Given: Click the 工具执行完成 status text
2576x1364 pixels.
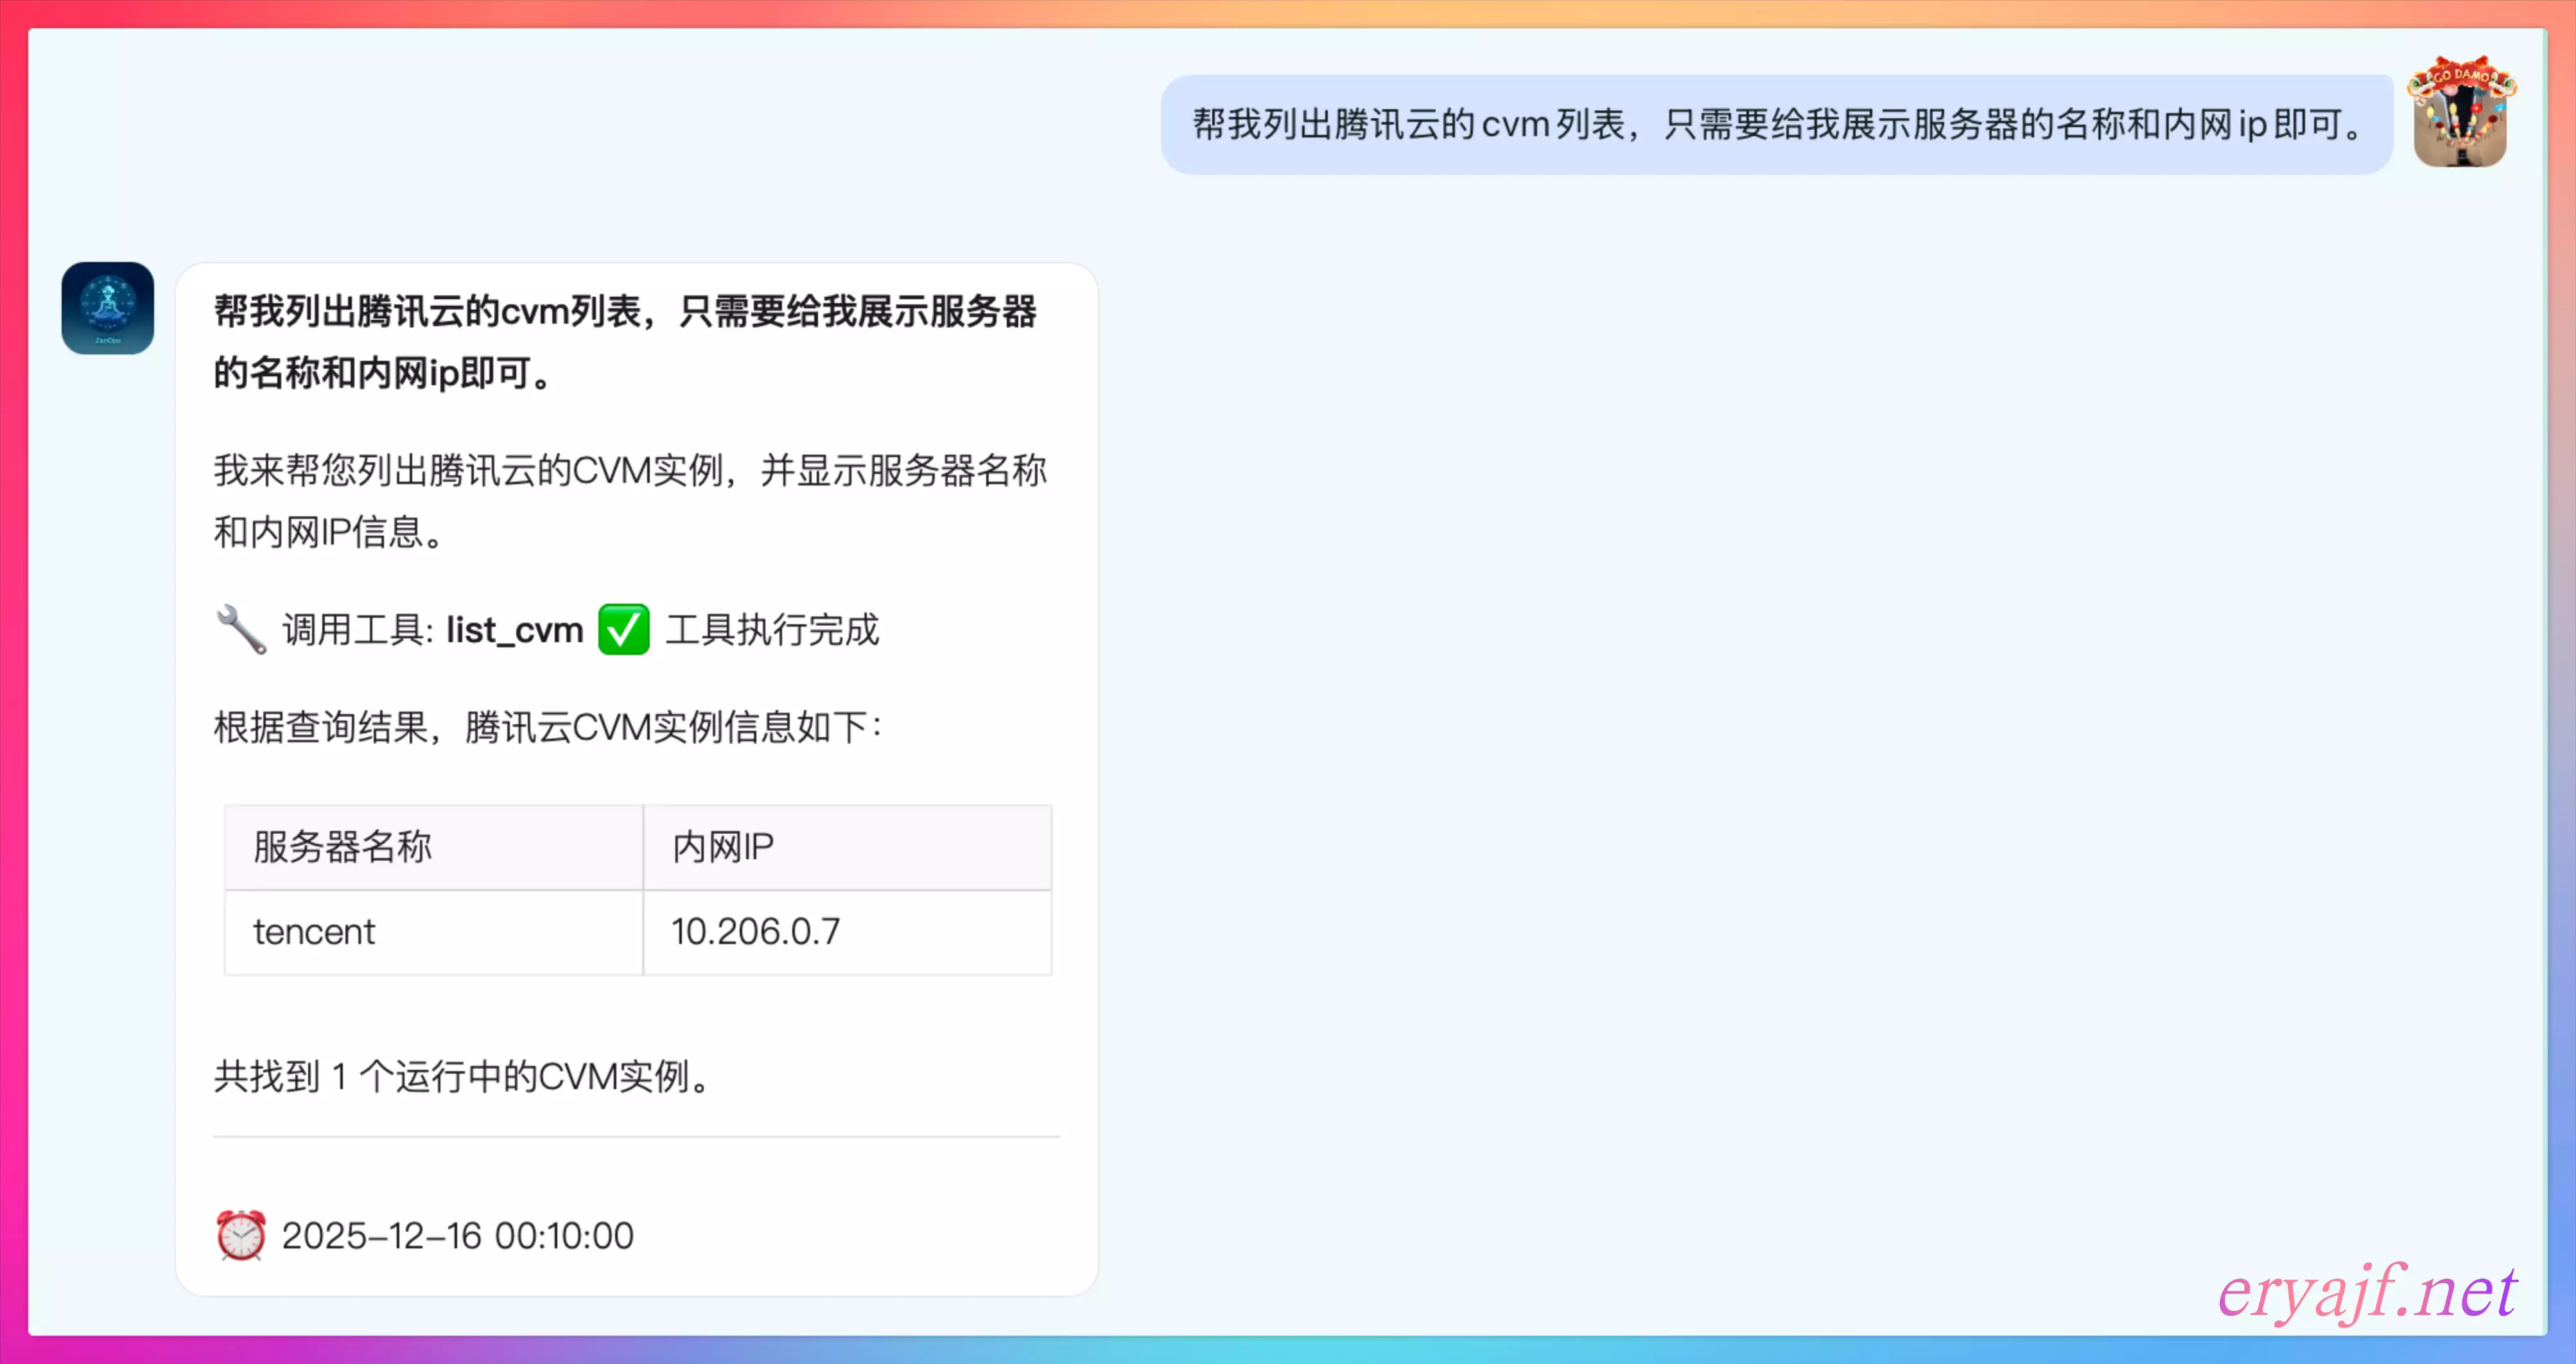Looking at the screenshot, I should tap(772, 630).
